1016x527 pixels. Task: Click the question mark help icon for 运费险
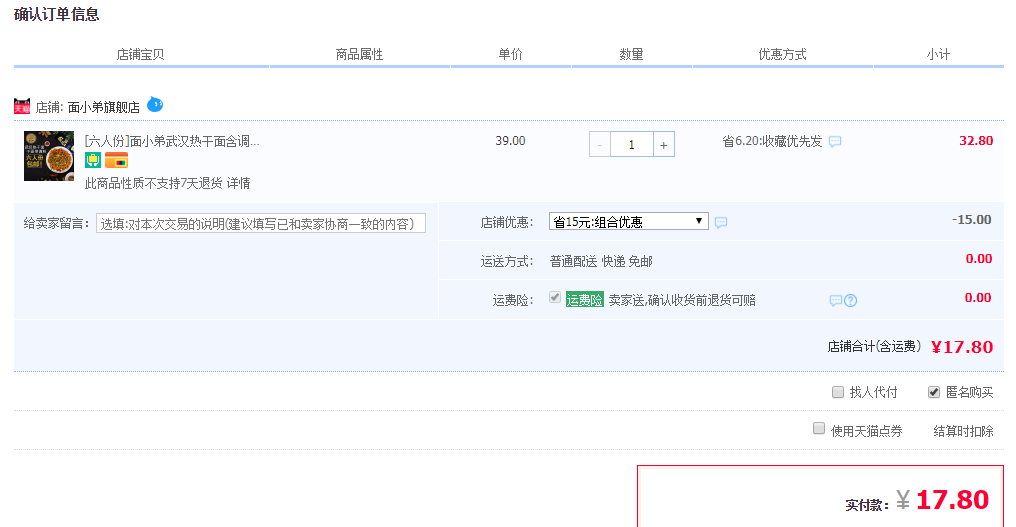point(851,300)
